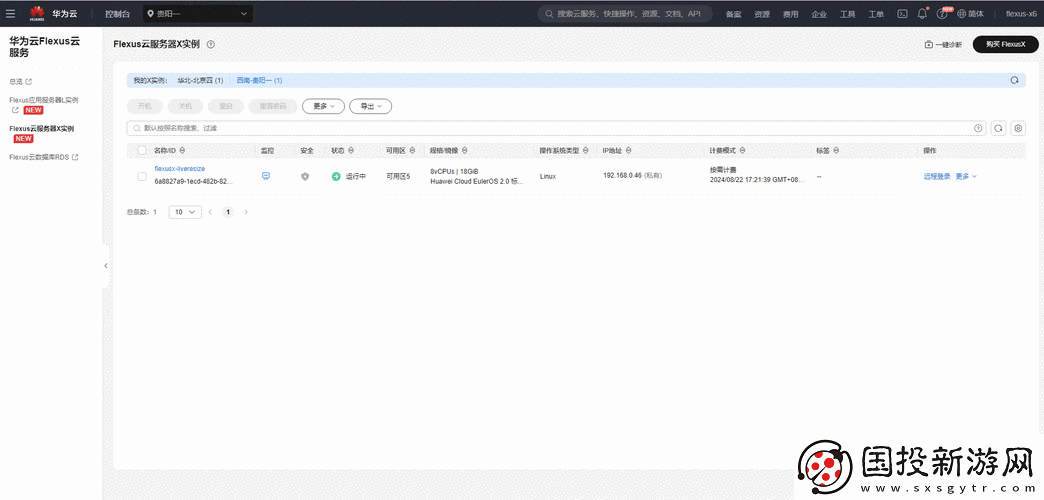Click the refresh icon in the region bar
Viewport: 1044px width, 500px height.
[x=1014, y=80]
